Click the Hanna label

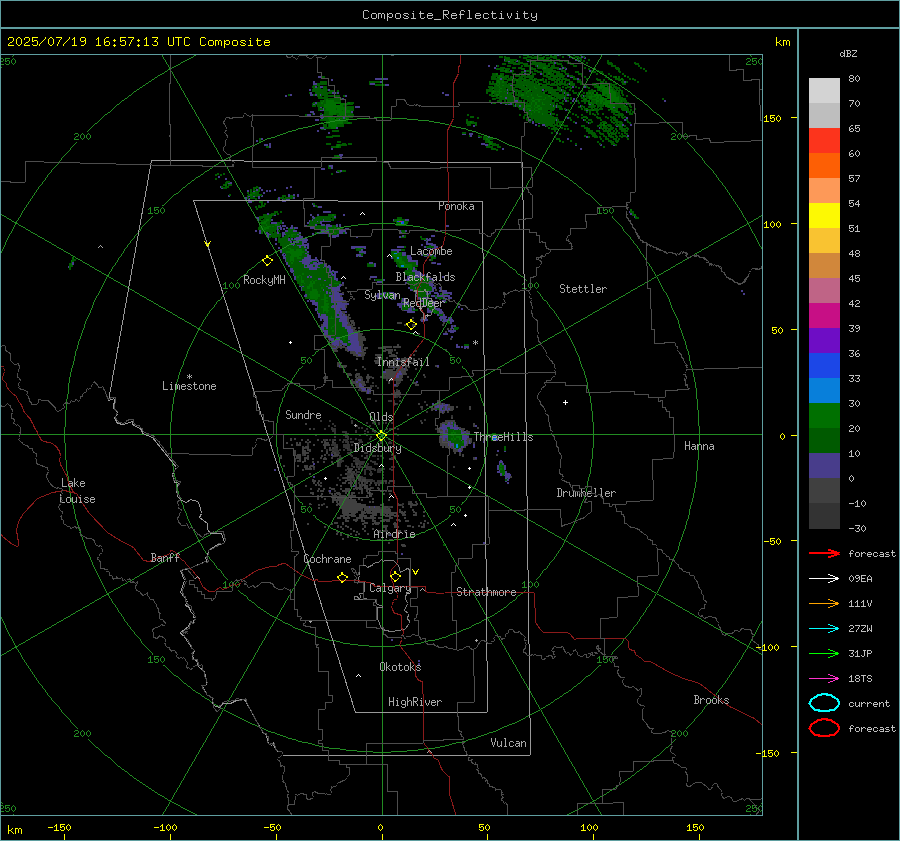tap(699, 446)
